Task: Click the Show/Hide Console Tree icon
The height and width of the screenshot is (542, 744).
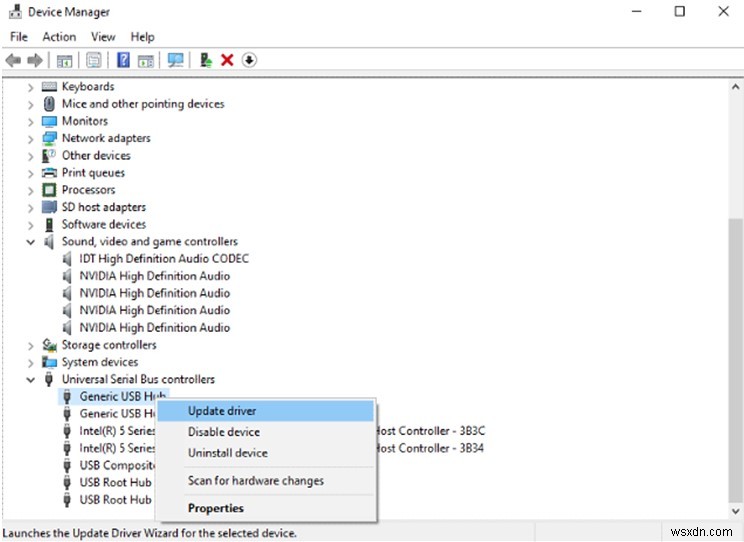Action: click(64, 61)
